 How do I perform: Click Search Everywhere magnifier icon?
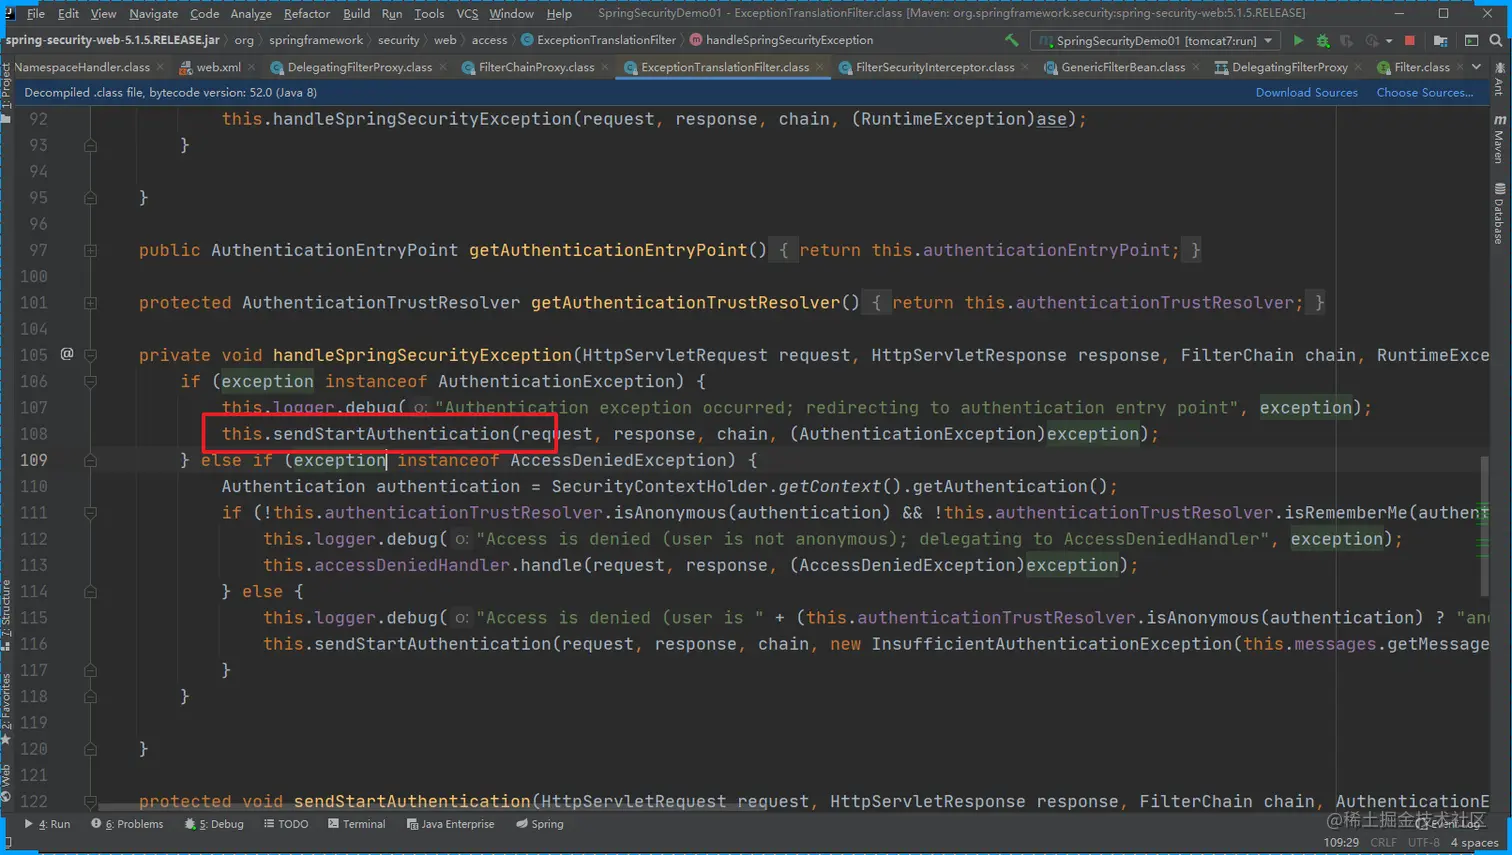(1496, 41)
